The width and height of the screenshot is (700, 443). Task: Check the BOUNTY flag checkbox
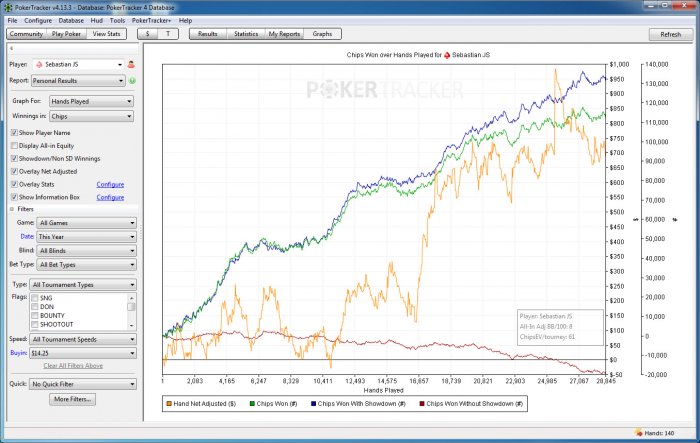[34, 316]
